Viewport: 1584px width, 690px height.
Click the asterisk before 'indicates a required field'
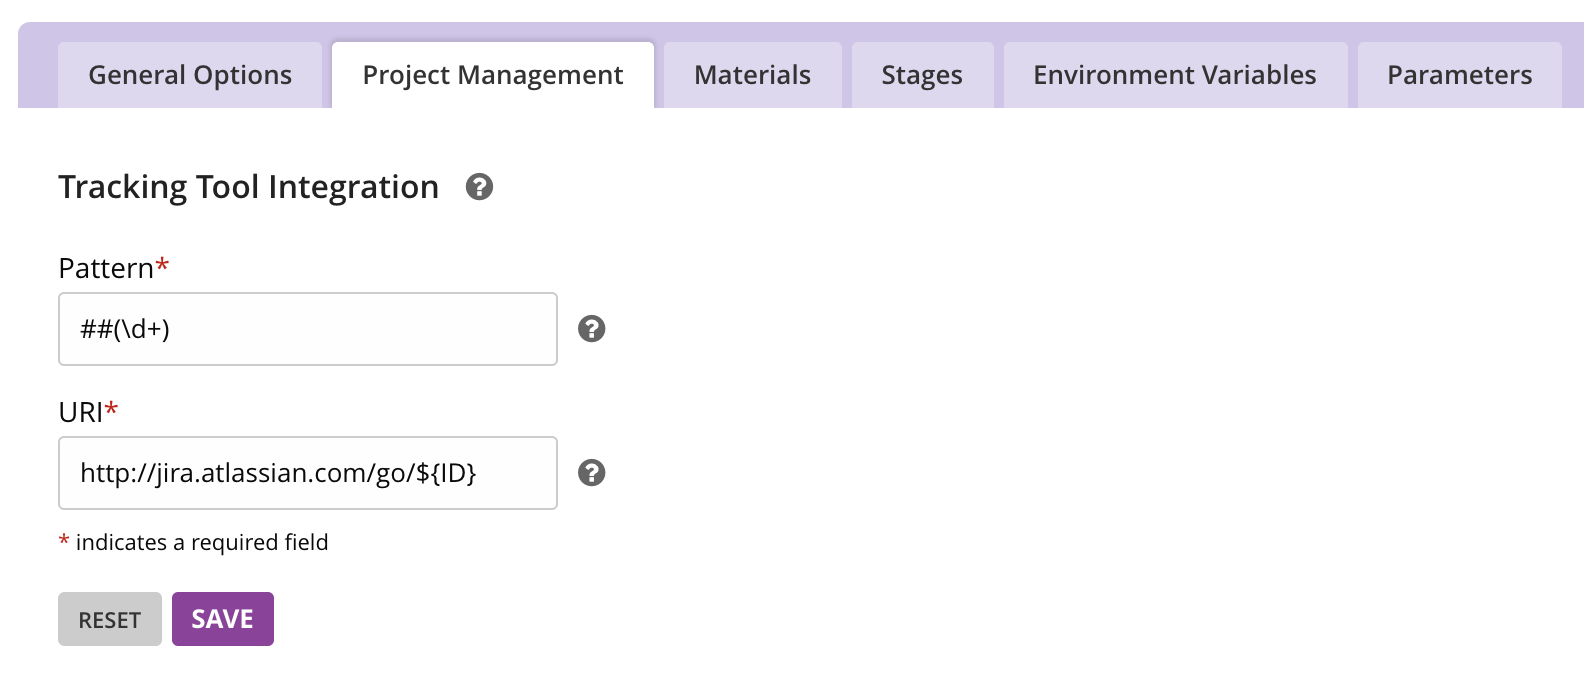pyautogui.click(x=64, y=541)
